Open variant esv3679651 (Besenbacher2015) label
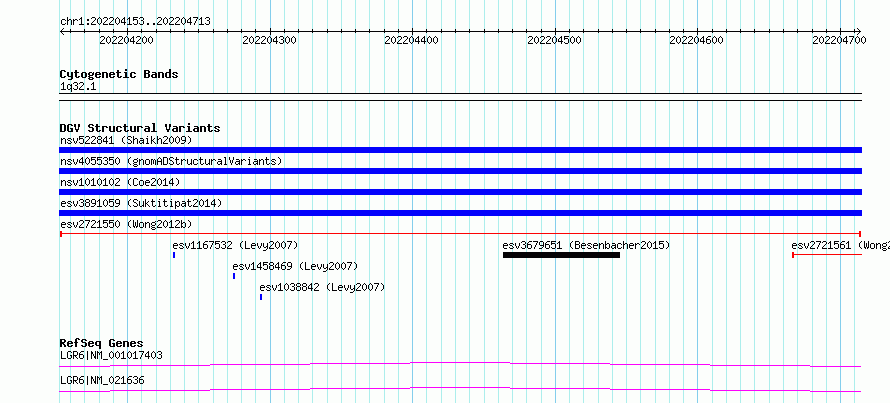This screenshot has height=403, width=890. (x=586, y=245)
